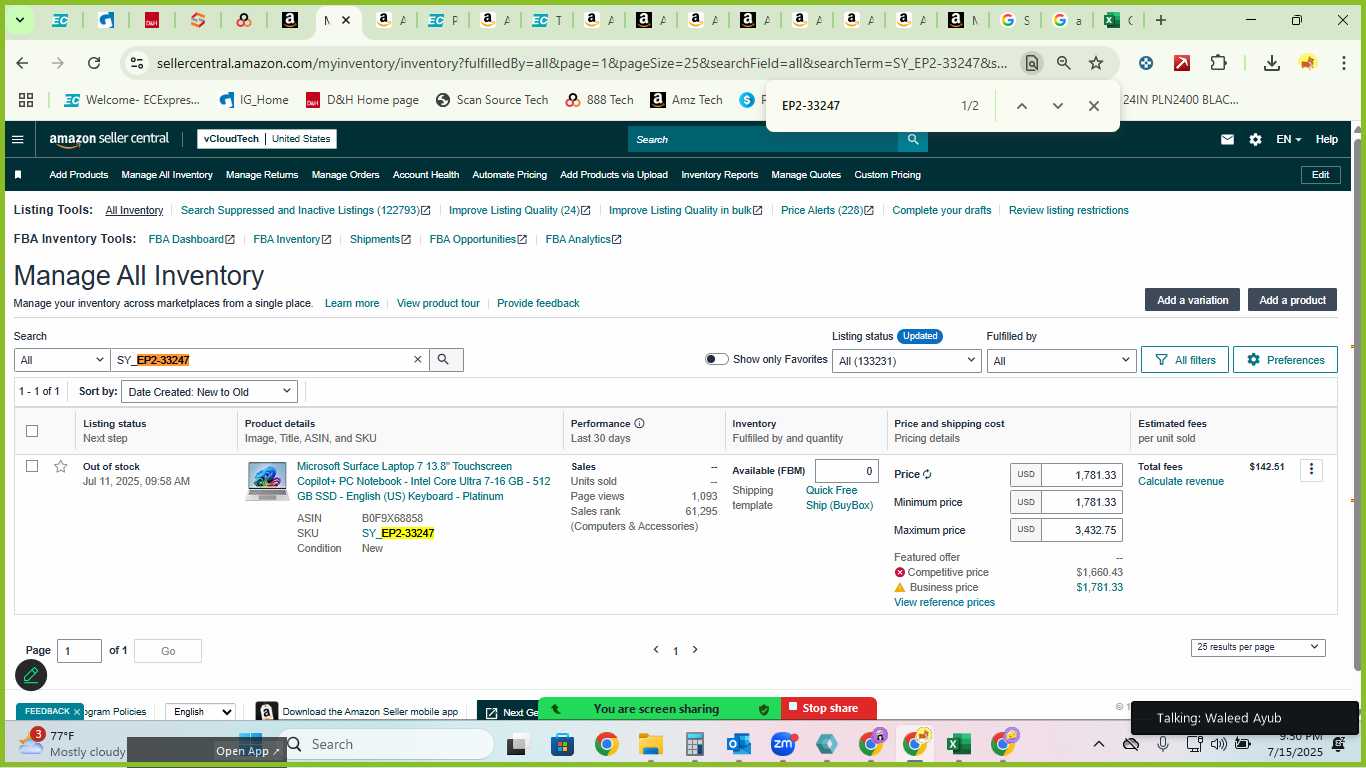Screen dimensions: 1366x768
Task: Open the green pencil annotate button
Action: click(x=31, y=675)
